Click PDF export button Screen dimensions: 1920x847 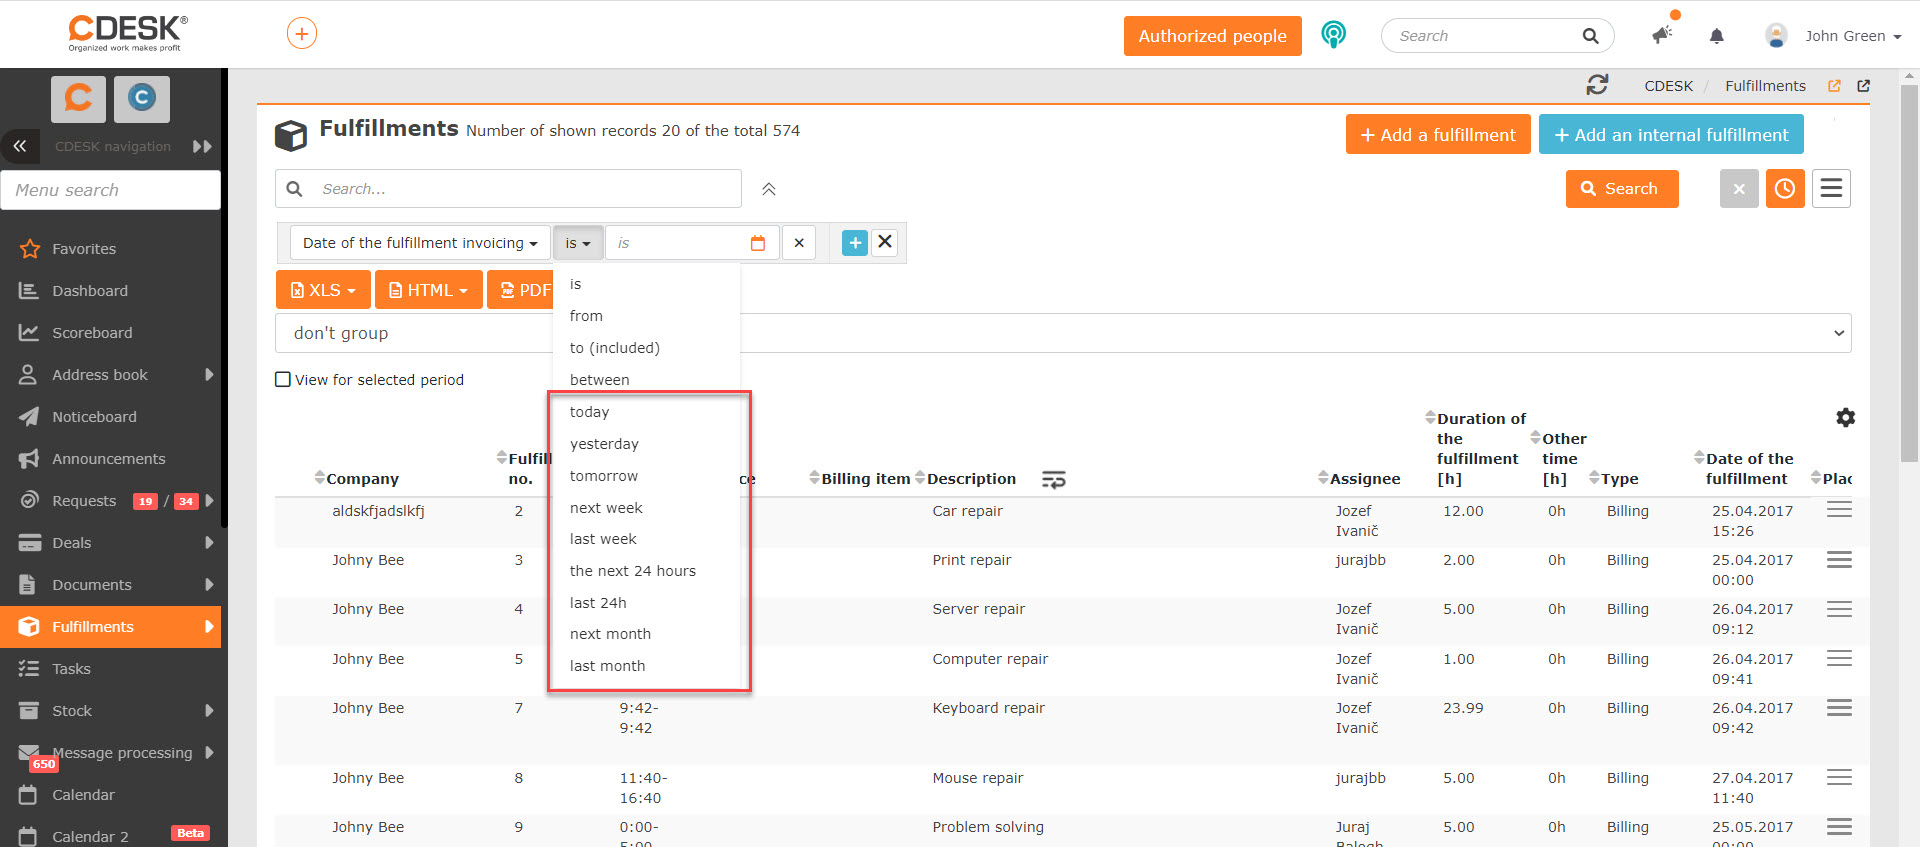click(x=520, y=290)
